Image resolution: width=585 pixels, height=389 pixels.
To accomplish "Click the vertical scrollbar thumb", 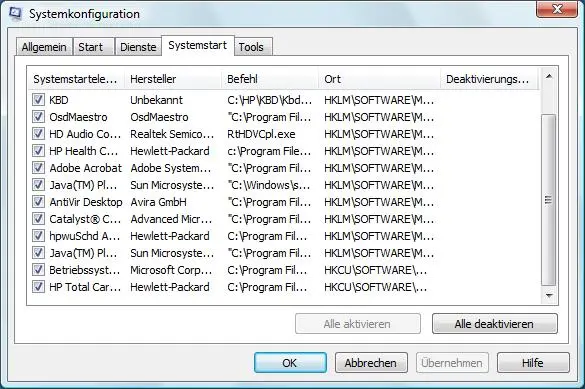I will (548, 200).
